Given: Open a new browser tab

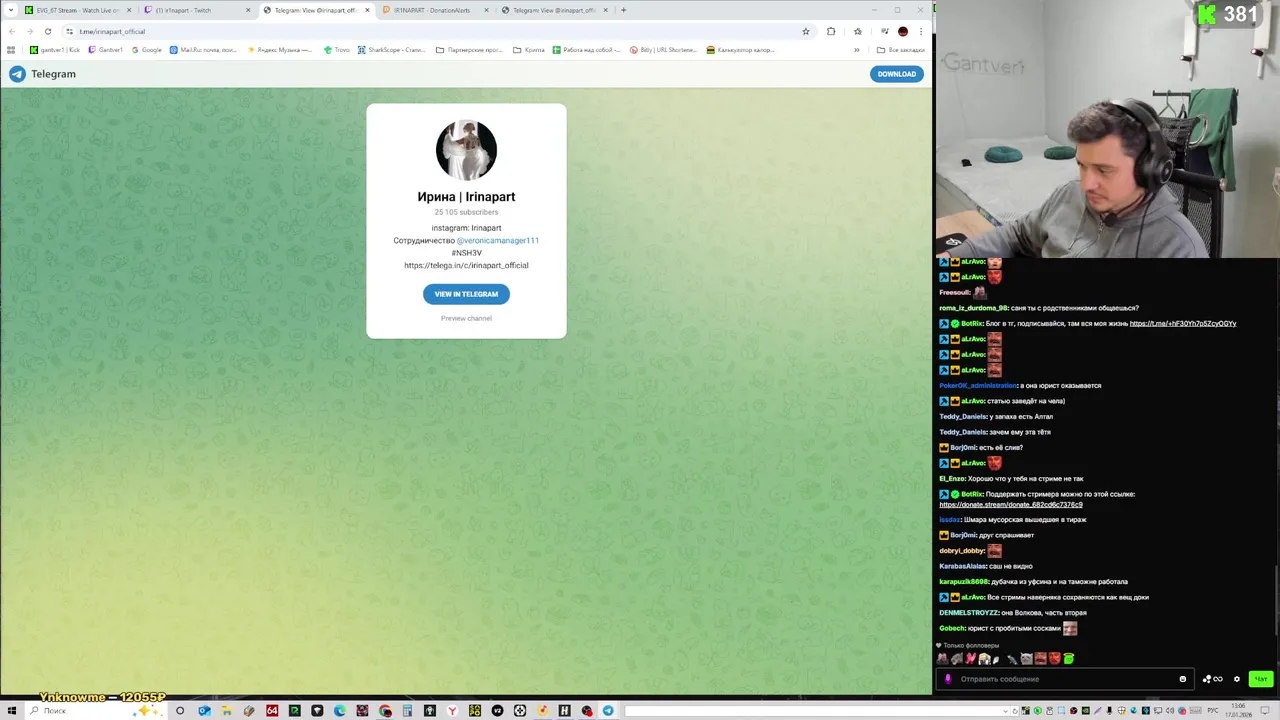Looking at the screenshot, I should click(623, 10).
